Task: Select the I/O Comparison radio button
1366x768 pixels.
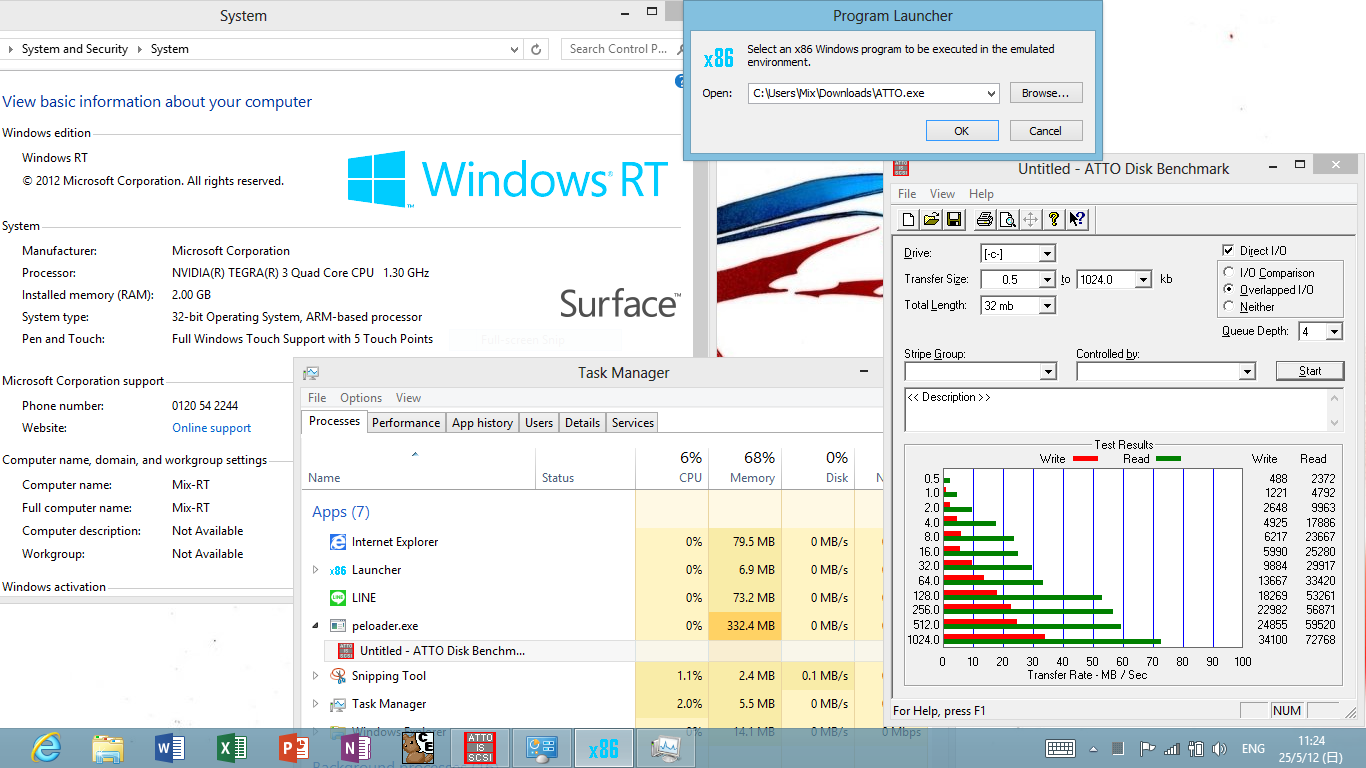Action: coord(1228,272)
